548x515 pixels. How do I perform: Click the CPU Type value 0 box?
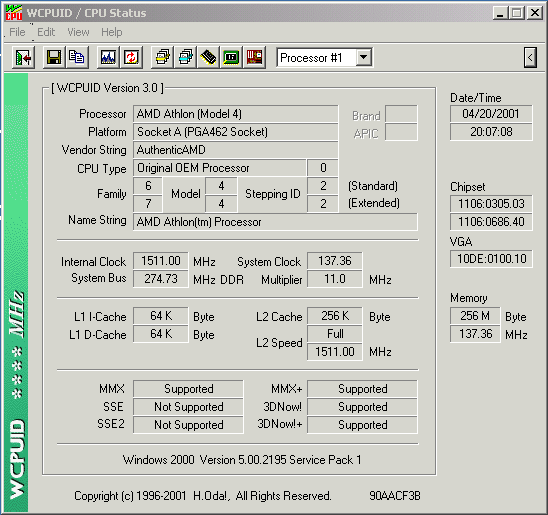pyautogui.click(x=323, y=168)
